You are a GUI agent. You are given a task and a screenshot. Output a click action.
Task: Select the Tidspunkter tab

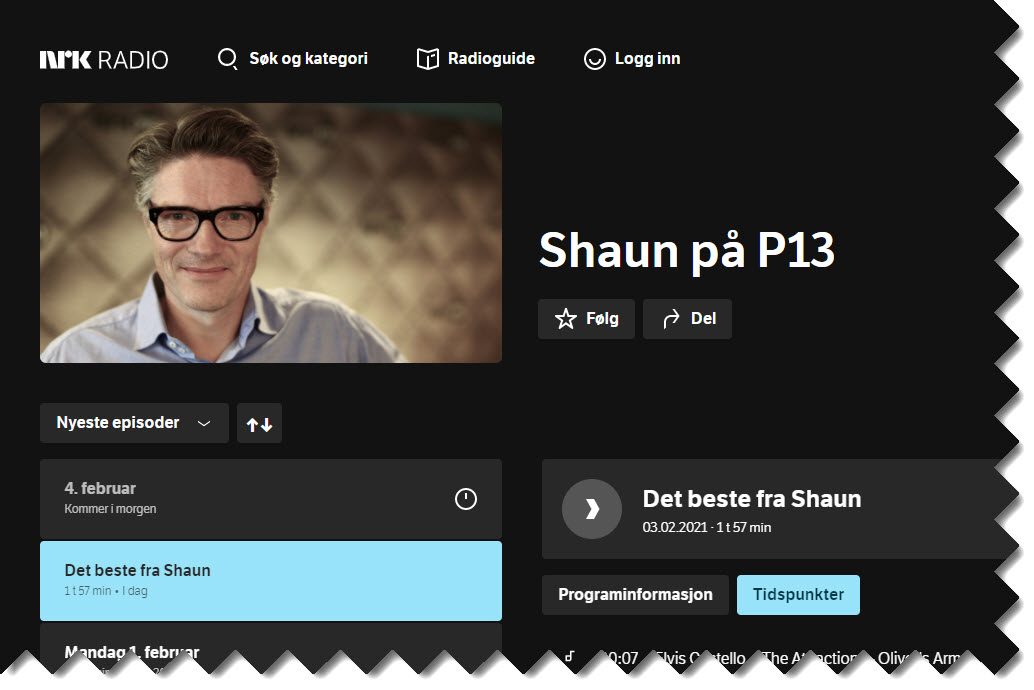tap(798, 594)
